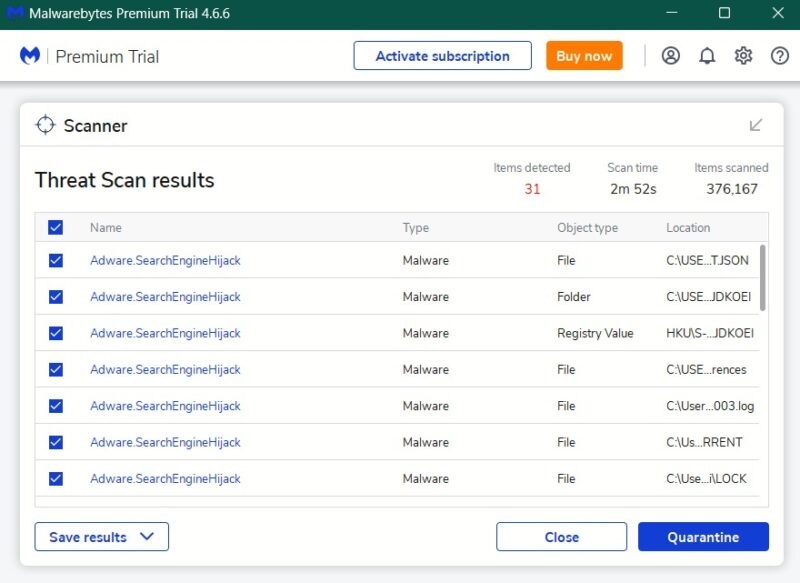Screen dimensions: 800x583
Task: Open the help question mark icon
Action: click(779, 56)
